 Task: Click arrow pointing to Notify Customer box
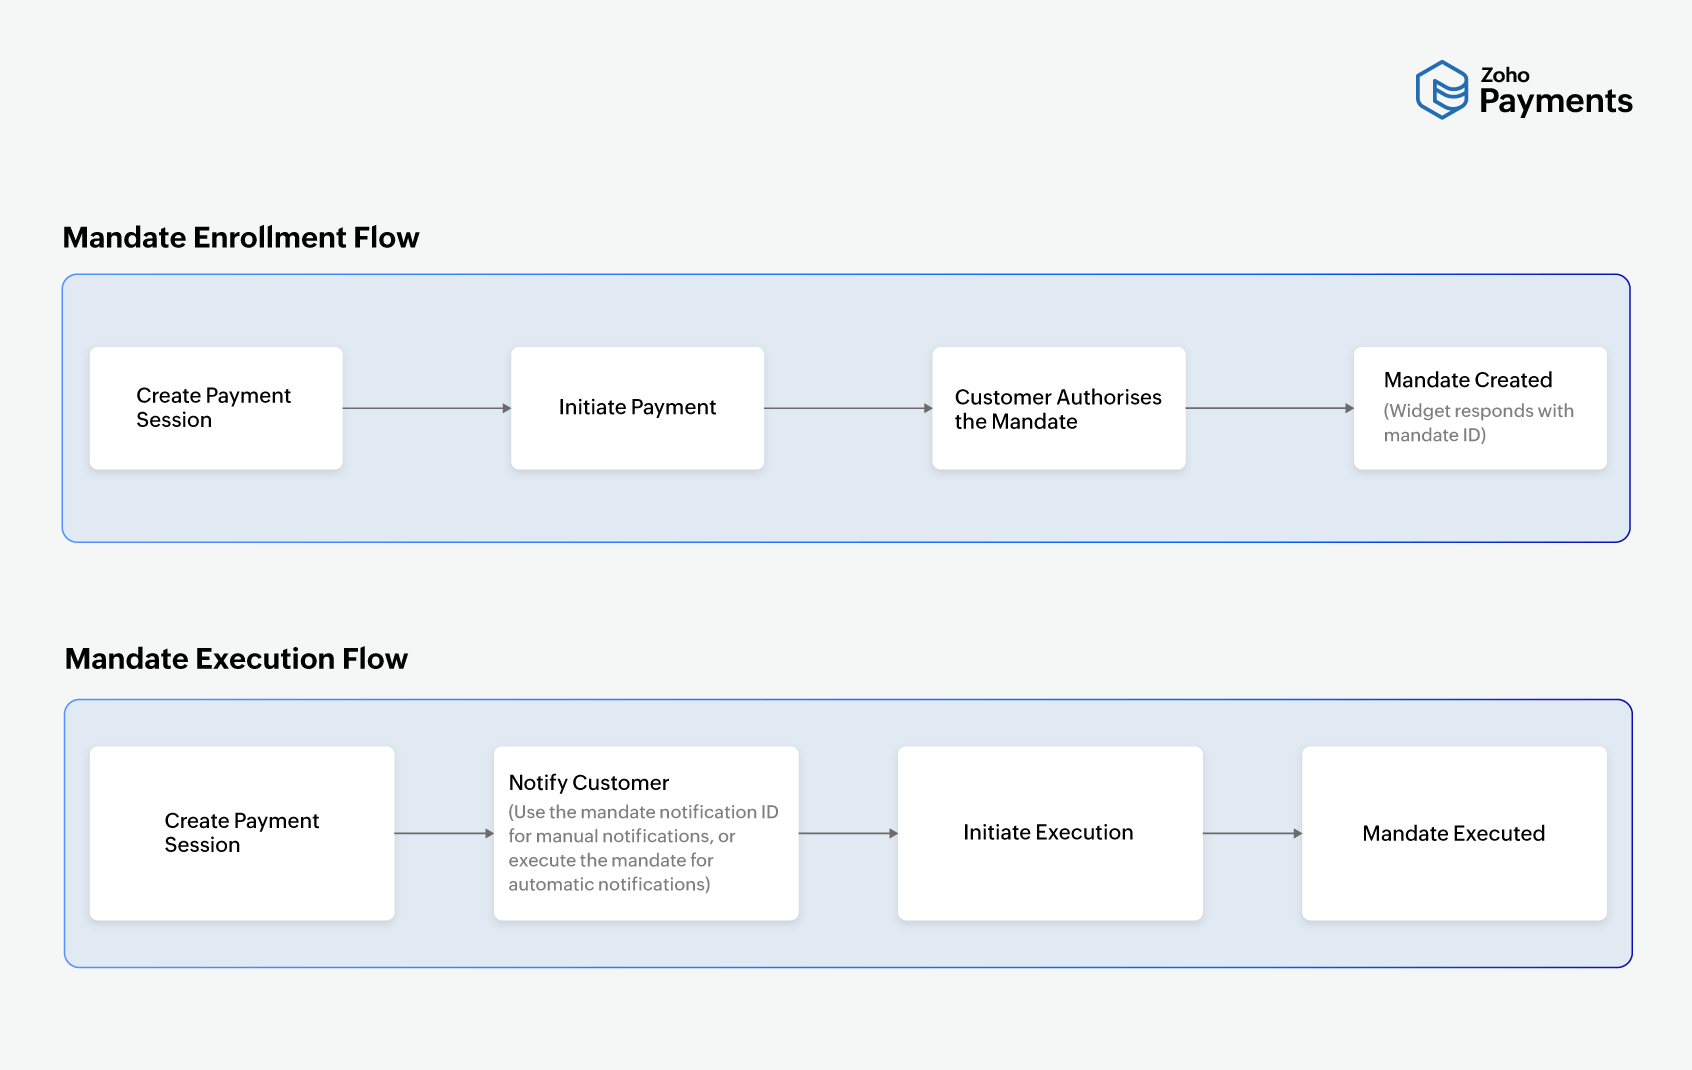pyautogui.click(x=444, y=833)
